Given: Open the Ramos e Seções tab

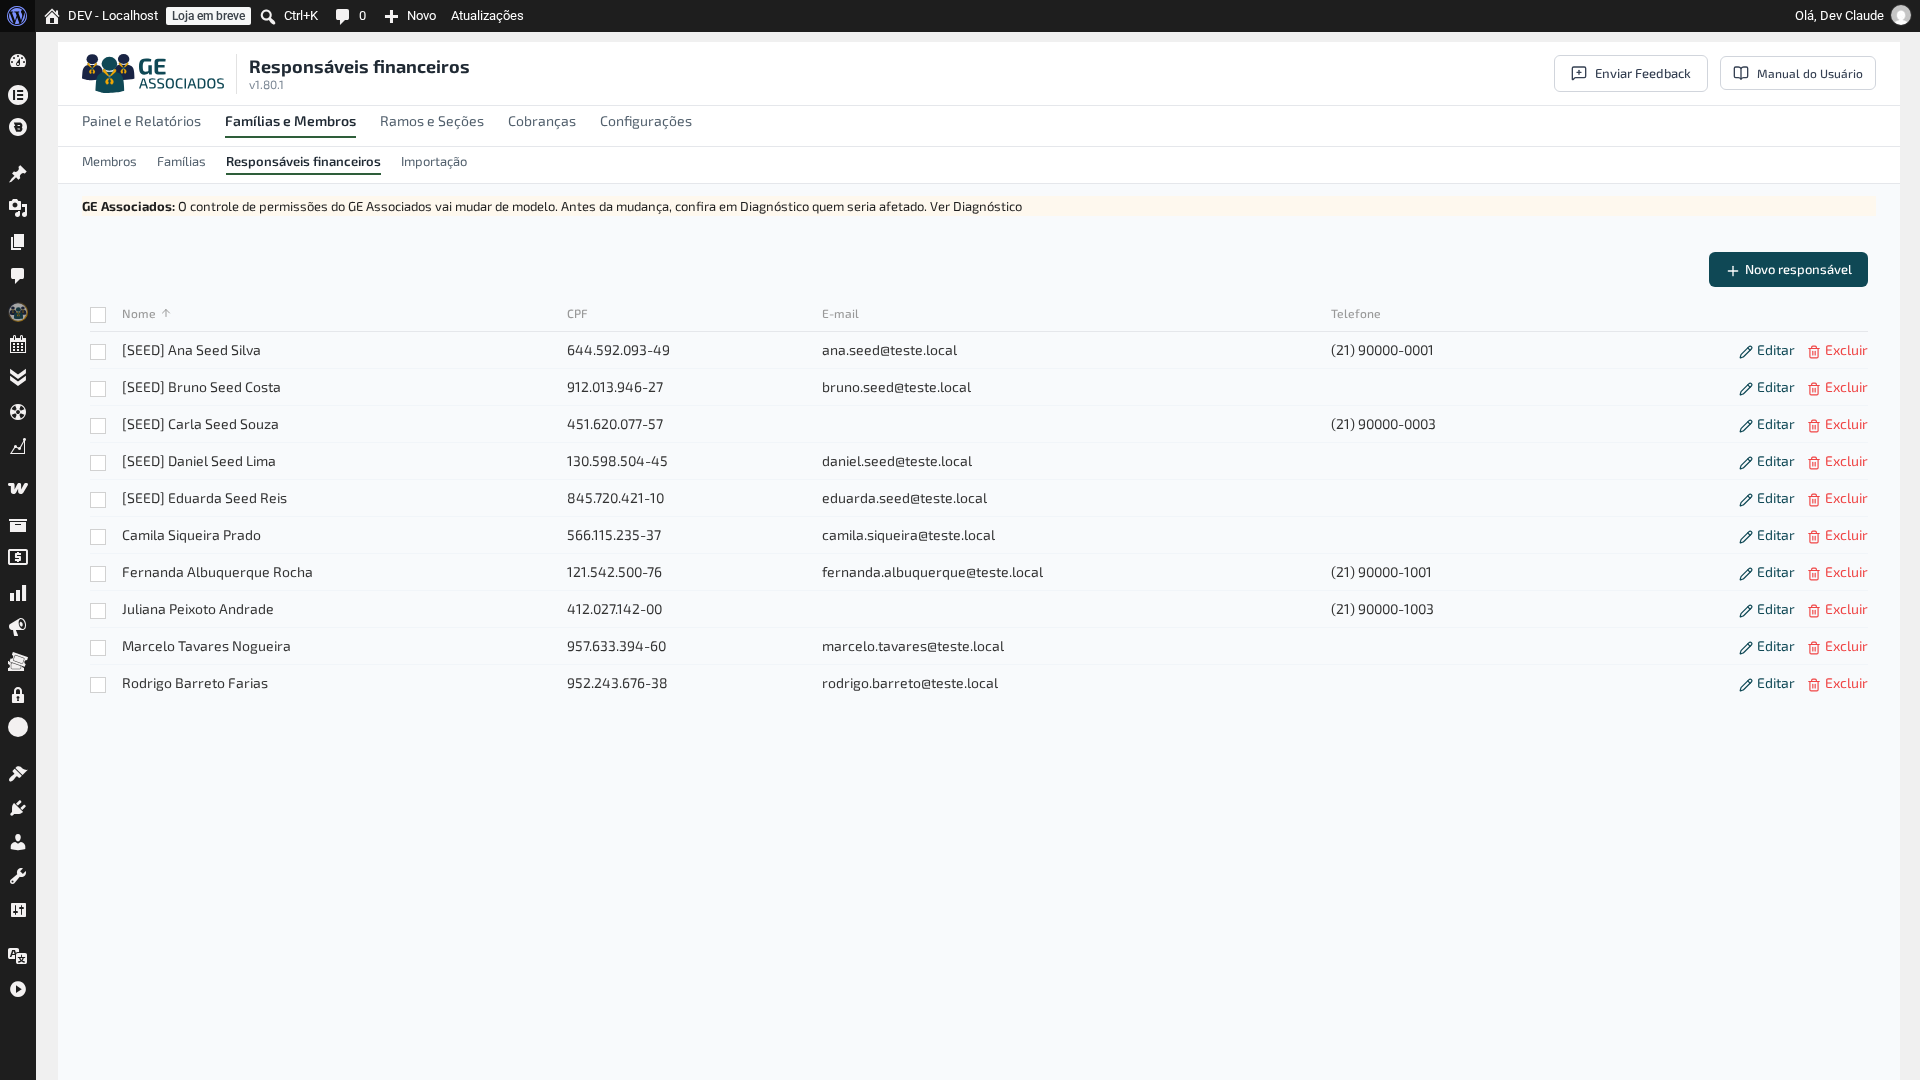Looking at the screenshot, I should point(432,121).
